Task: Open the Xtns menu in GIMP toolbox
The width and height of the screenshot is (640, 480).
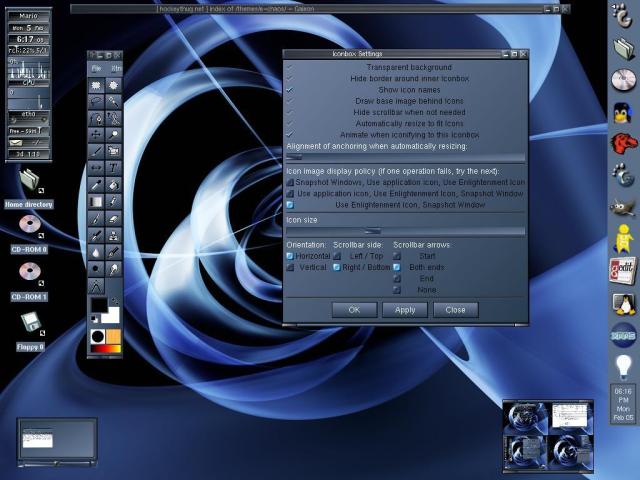Action: point(115,67)
